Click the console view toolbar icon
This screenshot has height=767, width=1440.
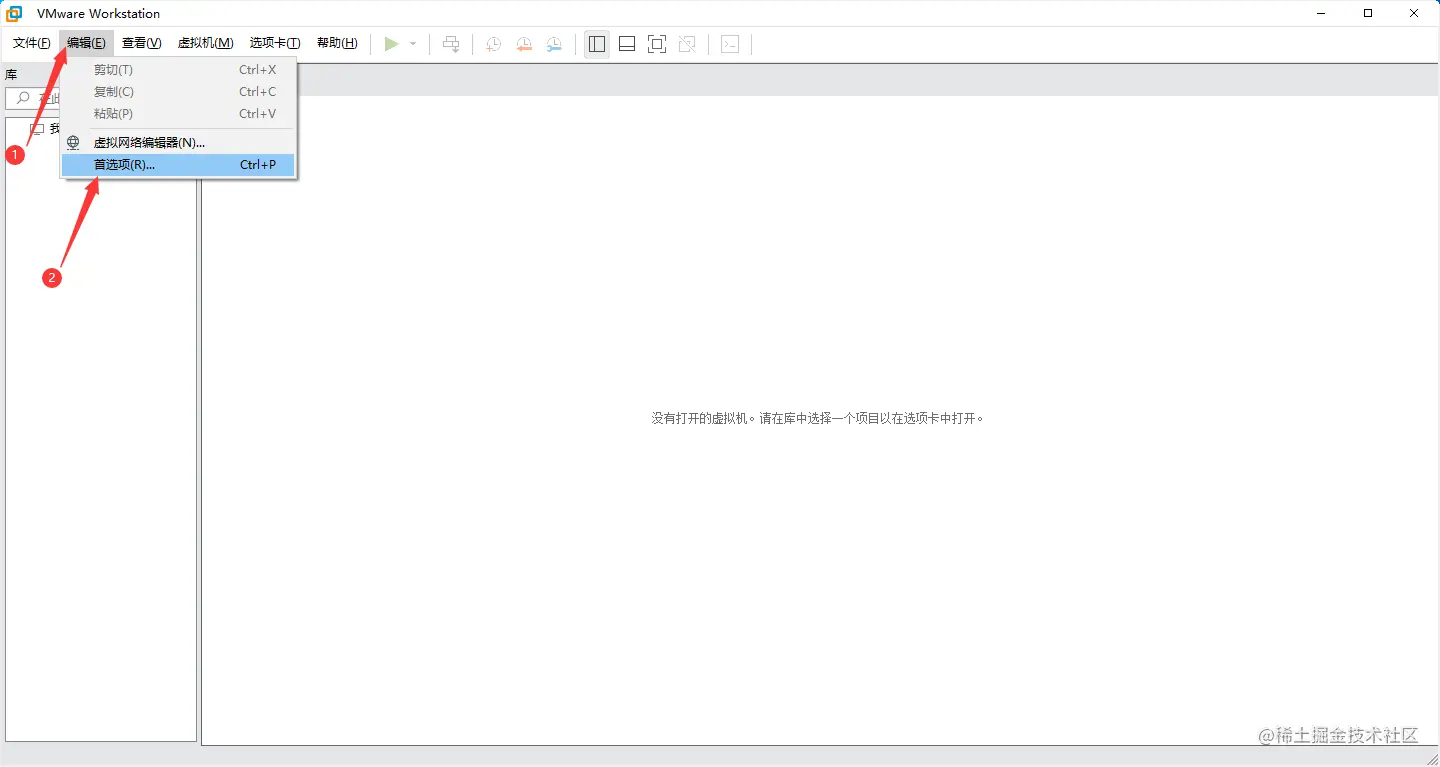[730, 44]
